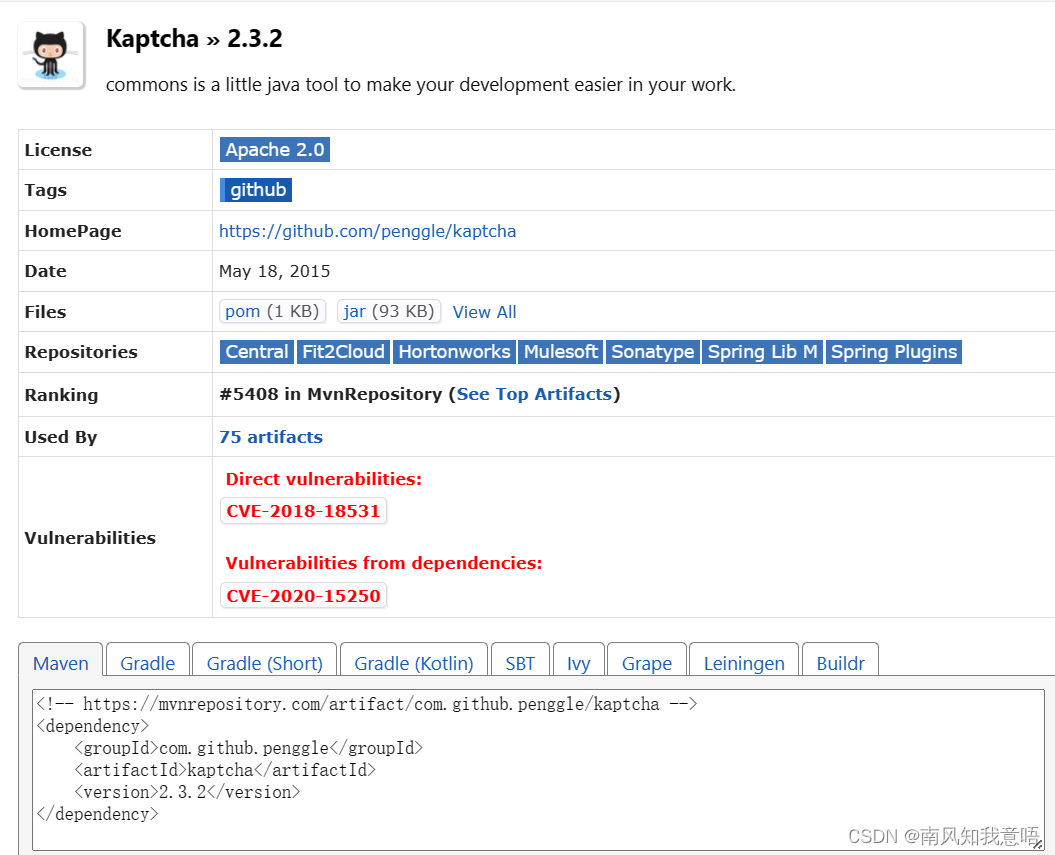Select the Apache 2.0 license badge
The height and width of the screenshot is (855, 1055).
point(274,149)
